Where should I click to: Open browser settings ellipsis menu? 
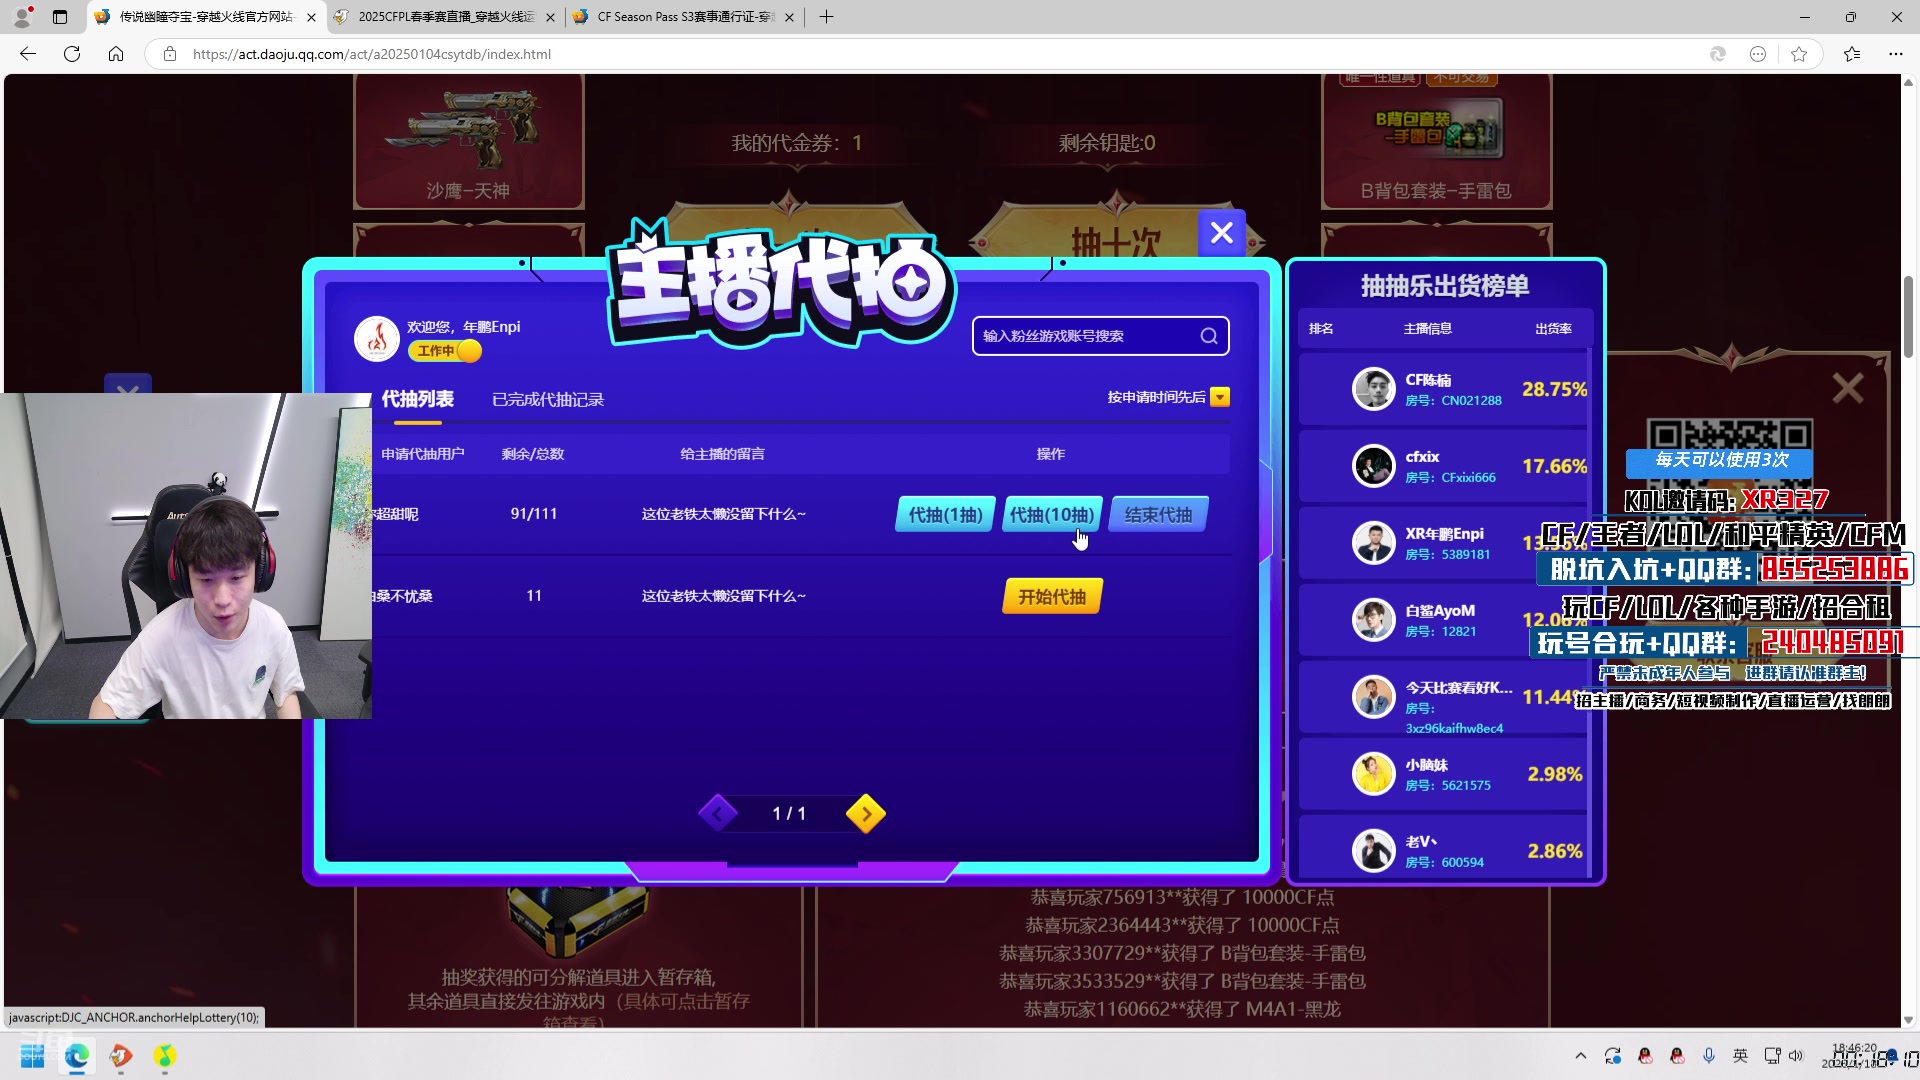tap(1895, 54)
